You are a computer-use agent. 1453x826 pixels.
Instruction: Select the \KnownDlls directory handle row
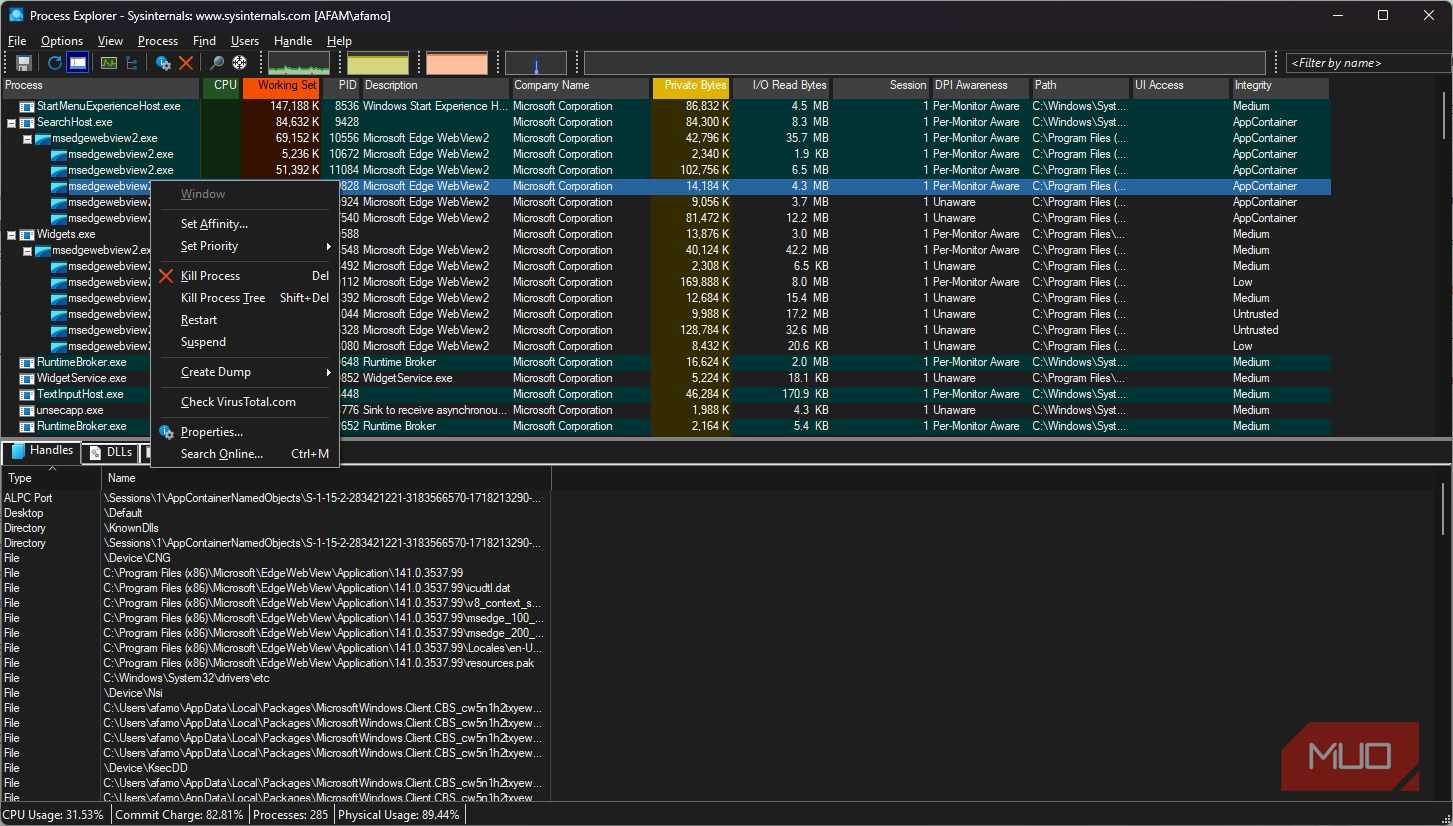(x=276, y=528)
